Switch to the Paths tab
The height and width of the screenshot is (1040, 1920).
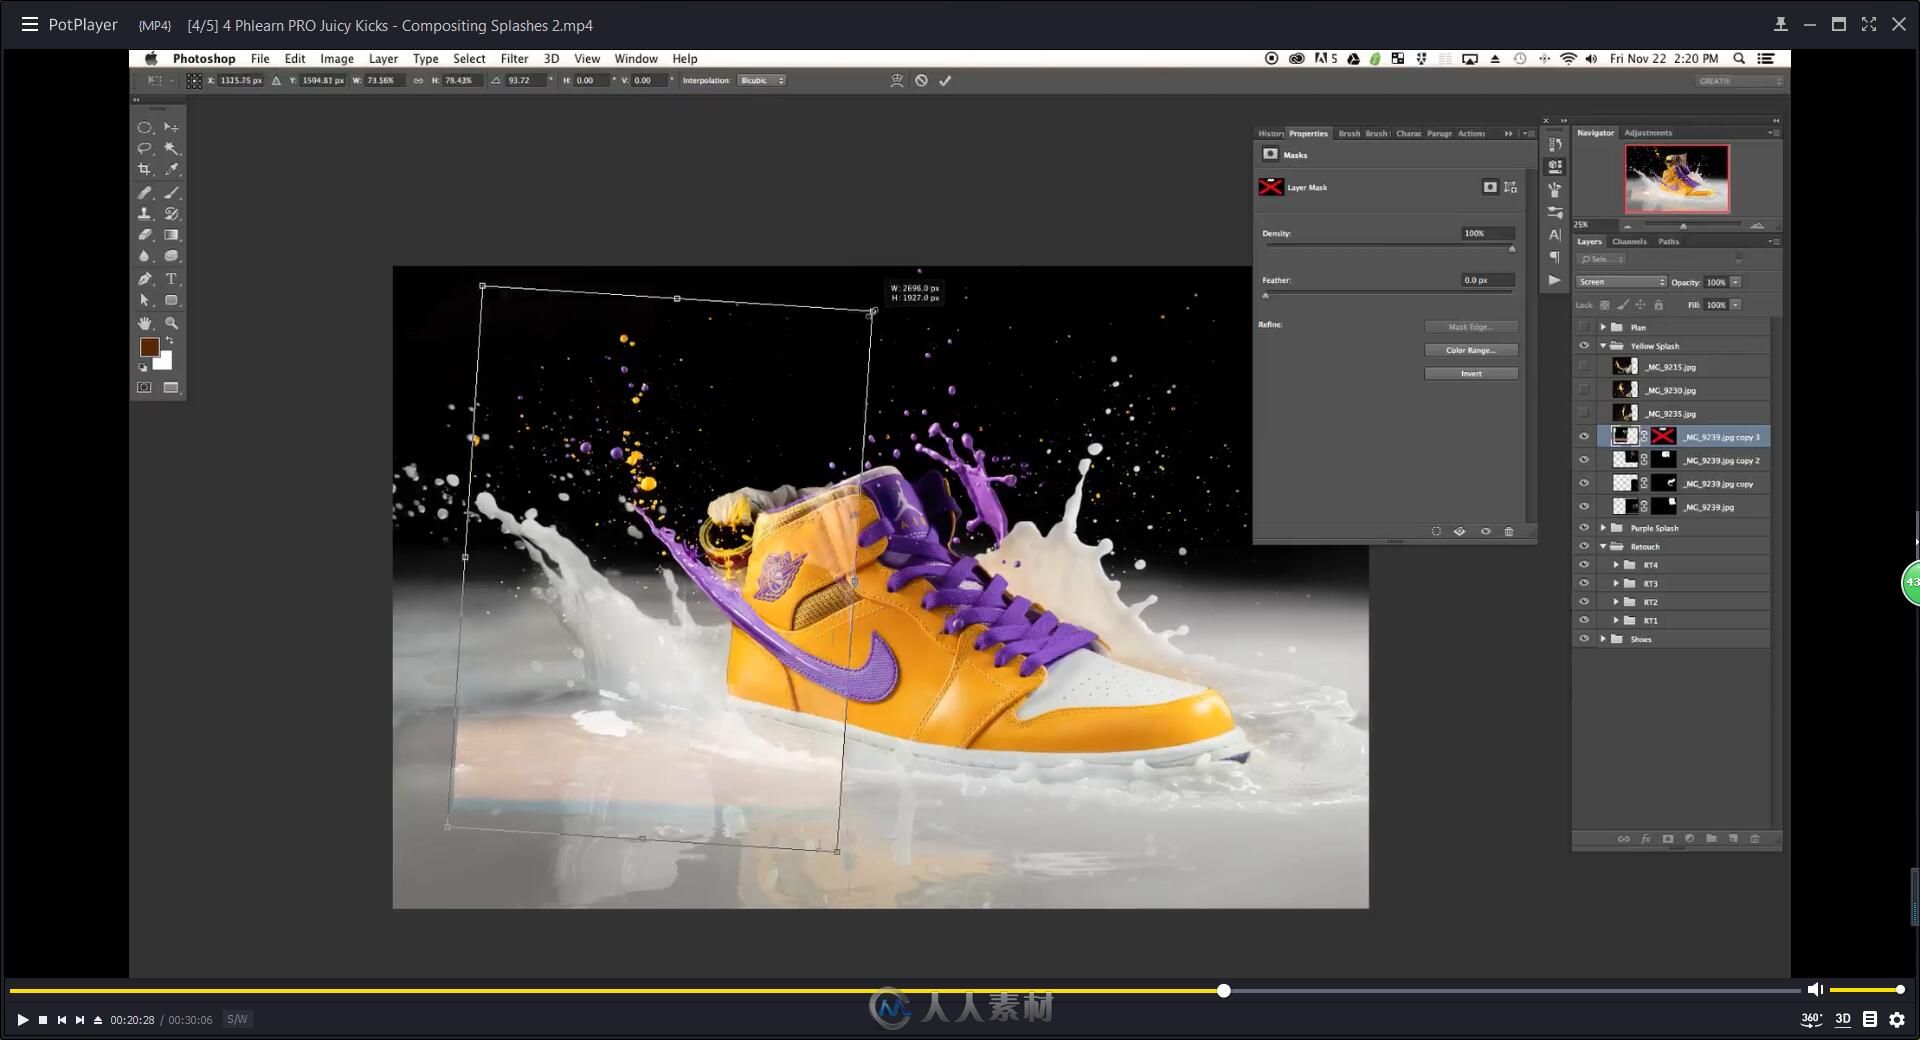pyautogui.click(x=1668, y=241)
